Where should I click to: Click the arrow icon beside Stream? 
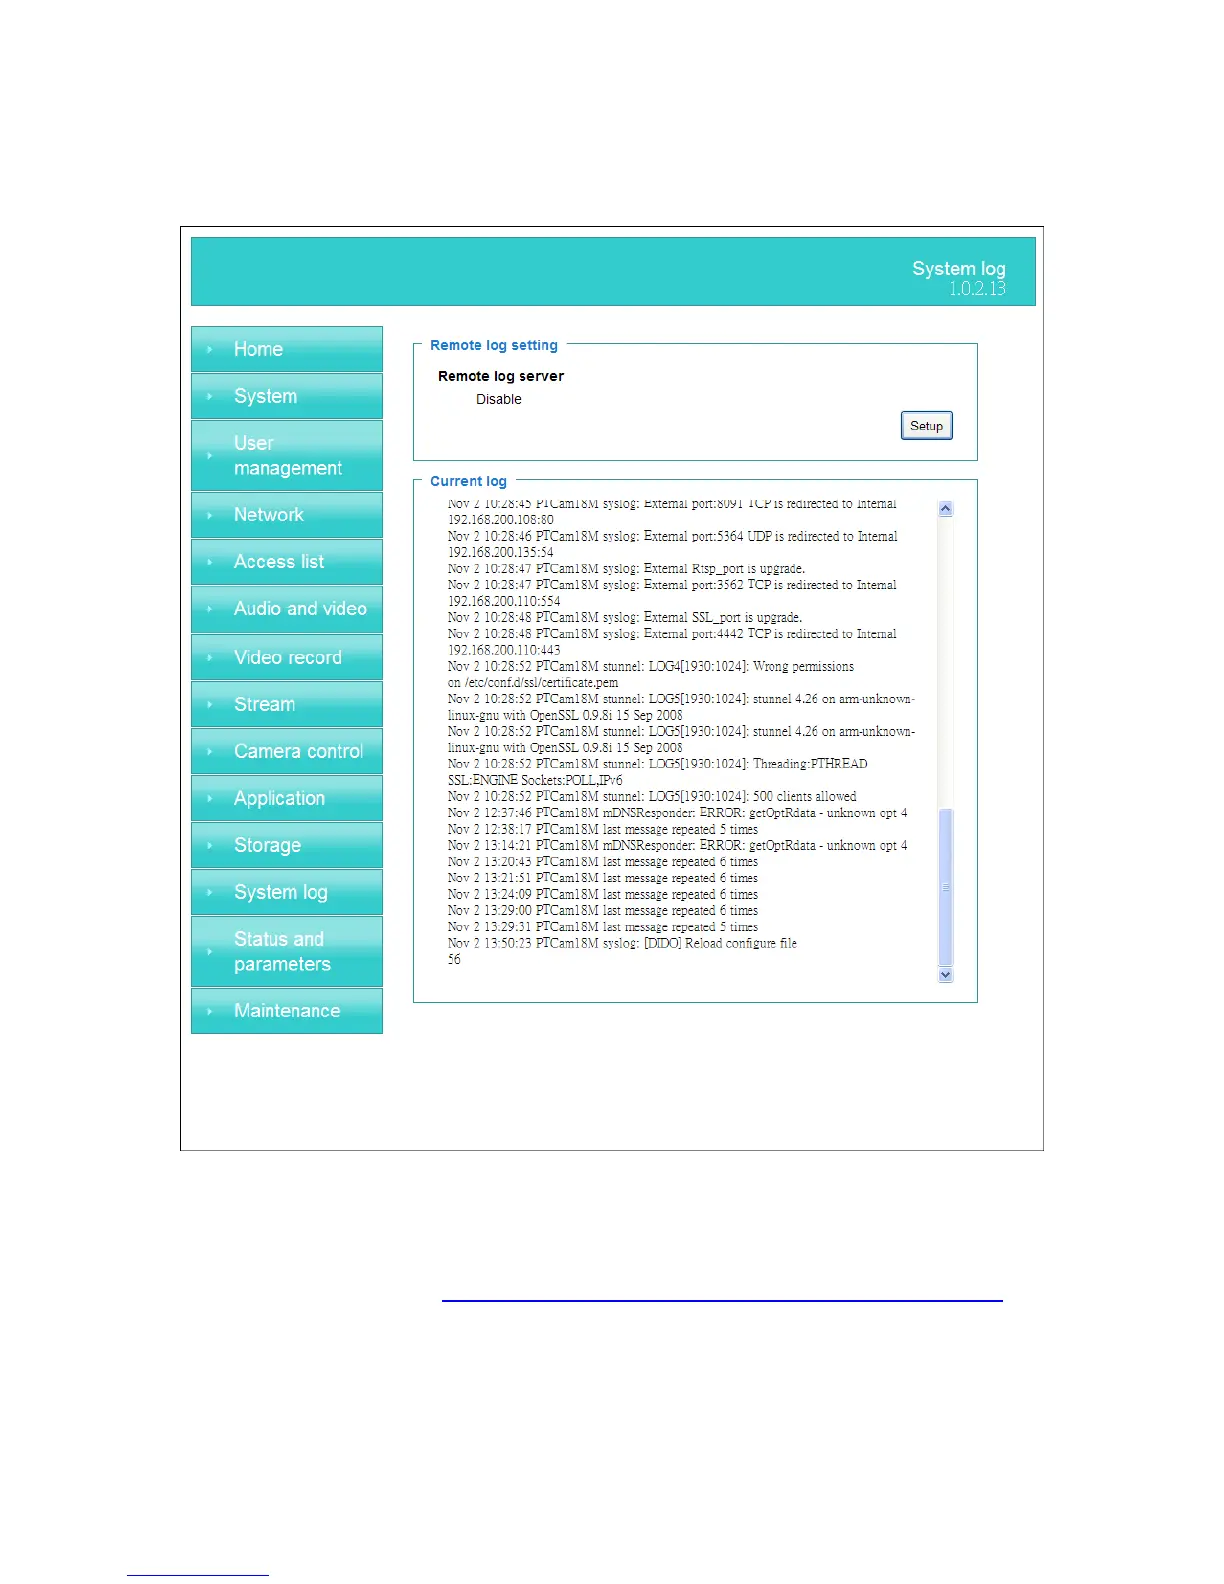209,705
